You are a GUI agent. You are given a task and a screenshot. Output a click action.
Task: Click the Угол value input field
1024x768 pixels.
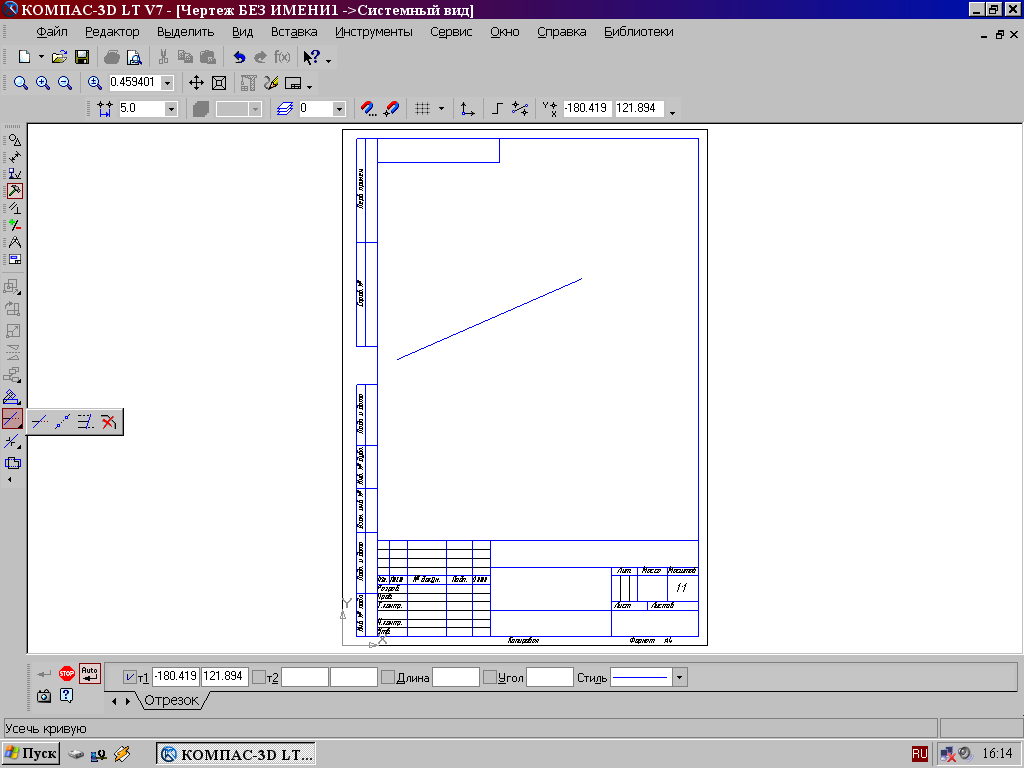tap(550, 677)
